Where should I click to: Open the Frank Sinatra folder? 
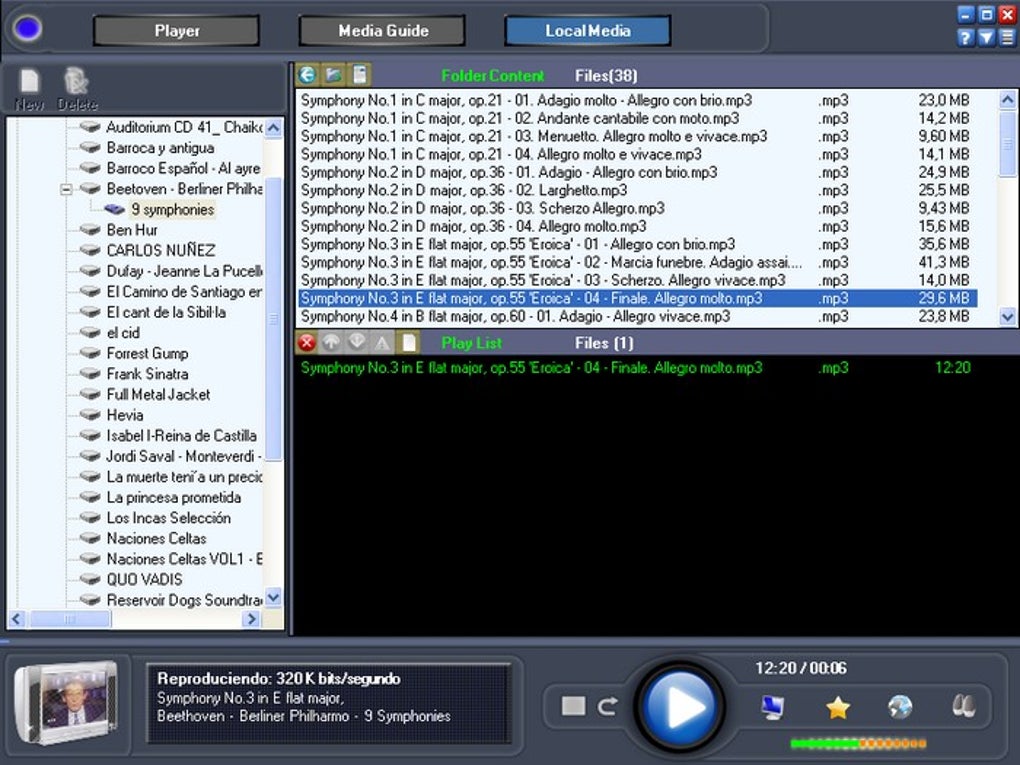pos(148,374)
